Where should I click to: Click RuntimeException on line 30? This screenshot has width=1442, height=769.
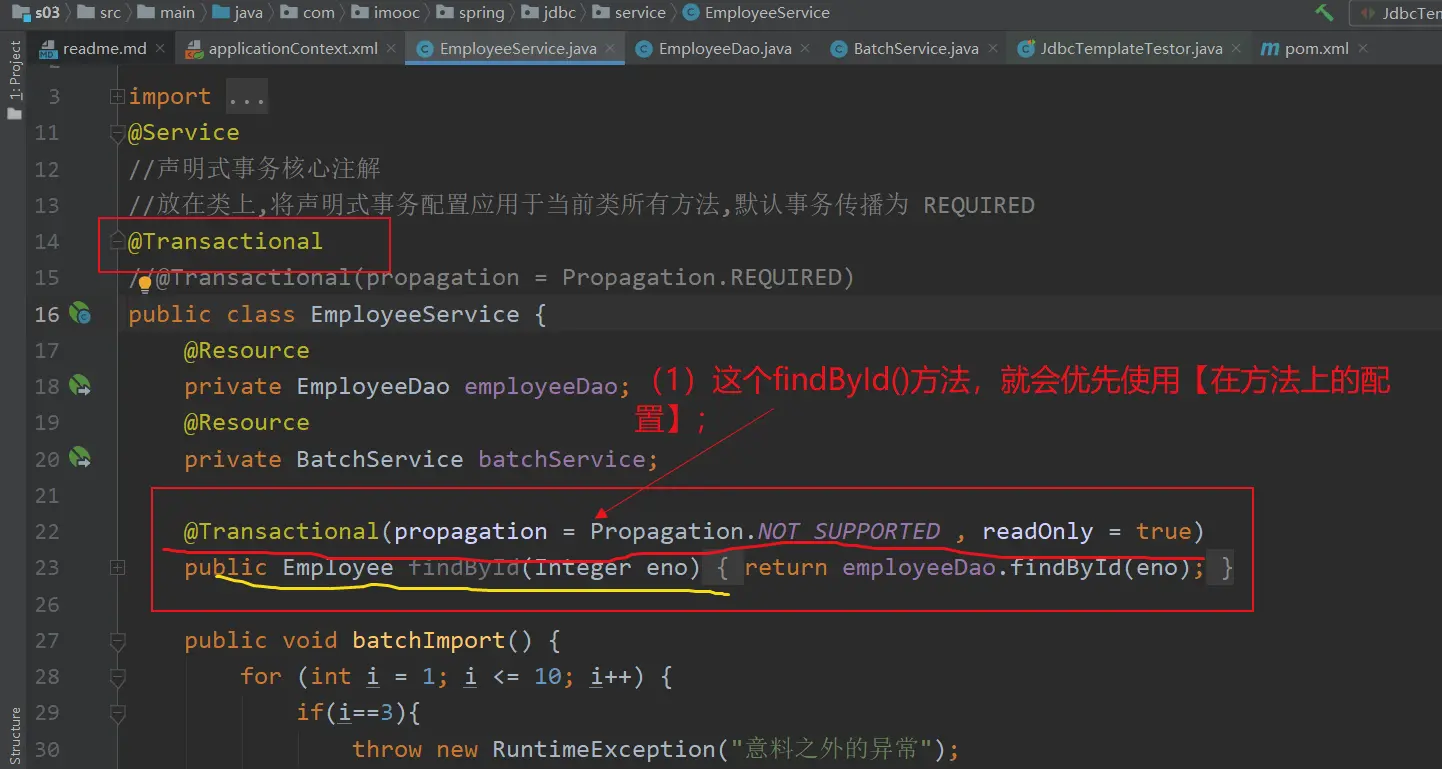coord(603,749)
